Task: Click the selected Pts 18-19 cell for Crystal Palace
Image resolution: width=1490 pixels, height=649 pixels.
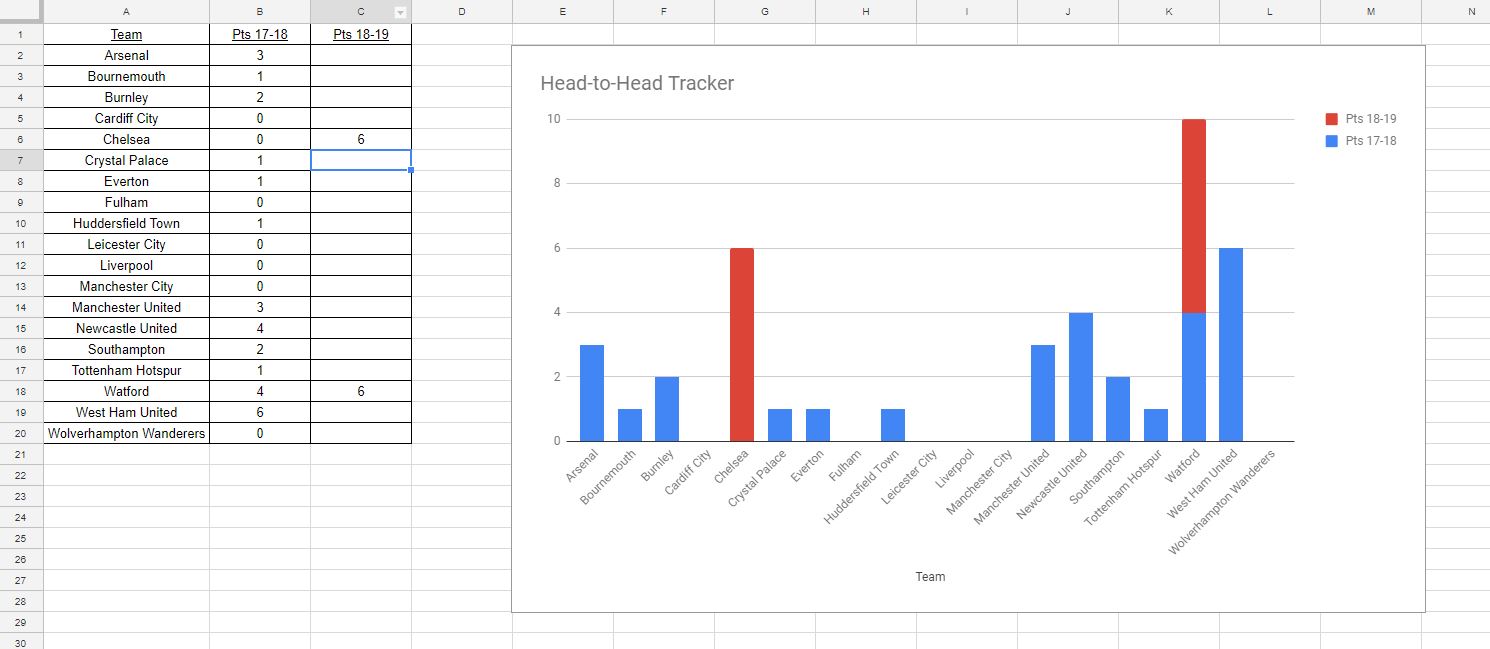Action: pyautogui.click(x=361, y=160)
